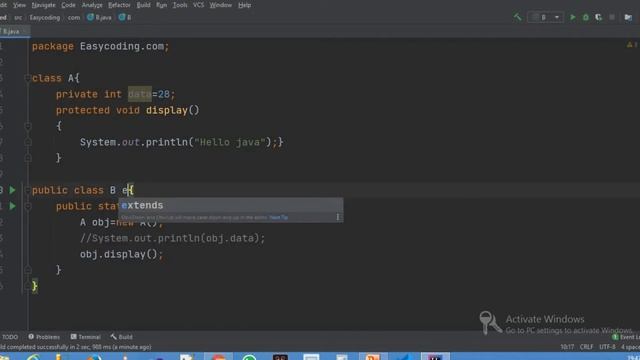The height and width of the screenshot is (360, 640).
Task: Start debugging with the green bug icon
Action: coord(586,17)
